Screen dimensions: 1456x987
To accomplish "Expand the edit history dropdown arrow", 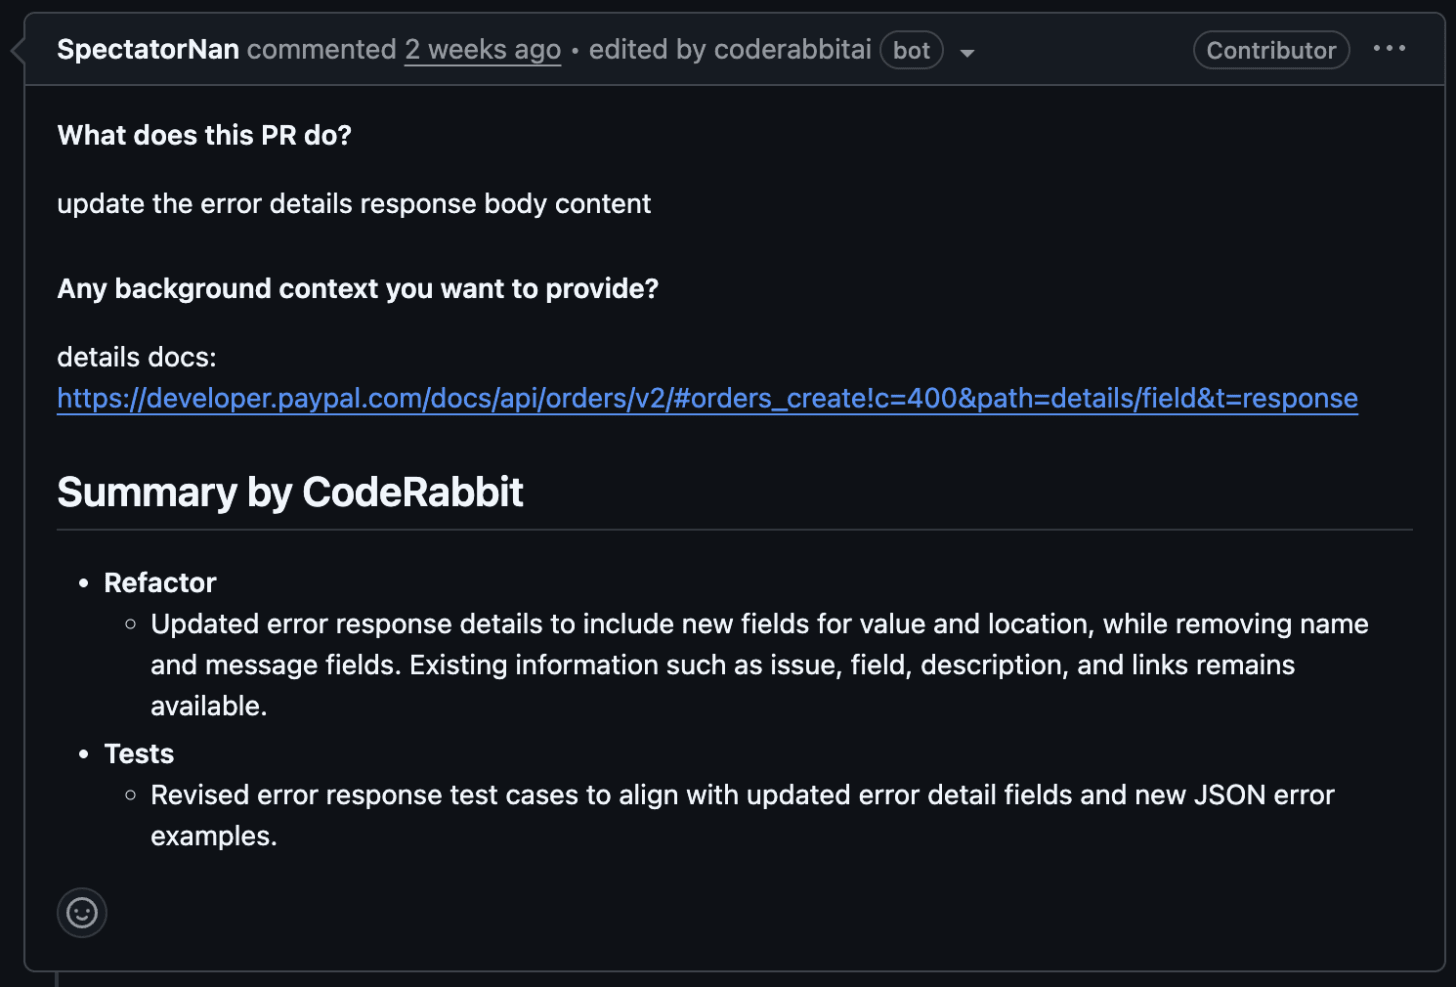I will [x=967, y=53].
